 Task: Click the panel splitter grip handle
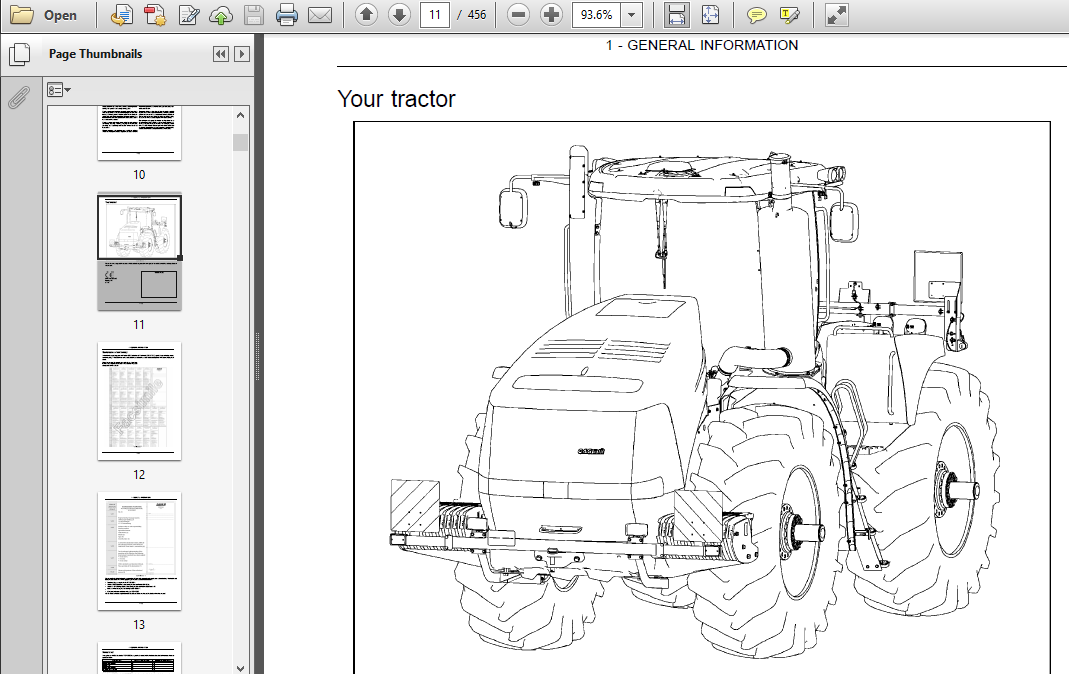(x=258, y=356)
